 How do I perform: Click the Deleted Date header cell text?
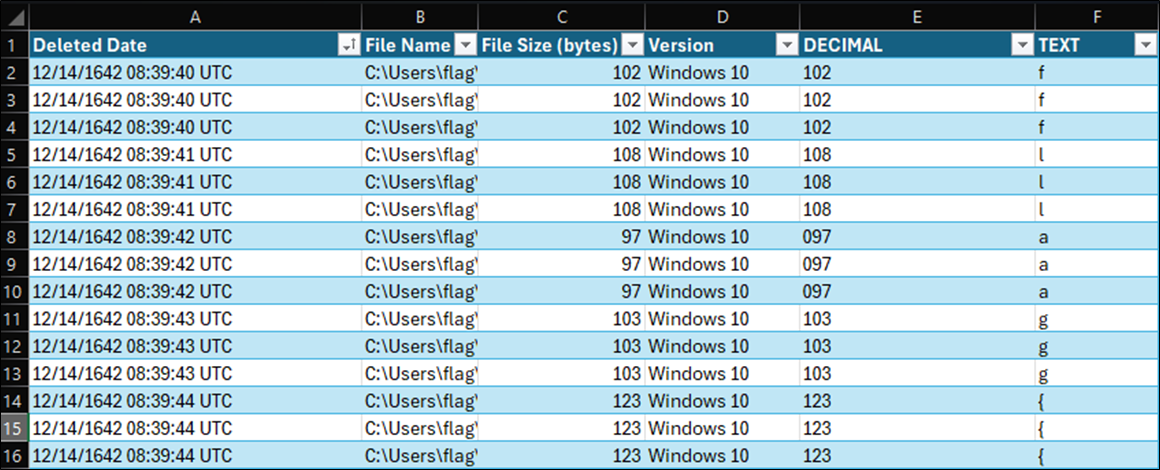[x=90, y=46]
